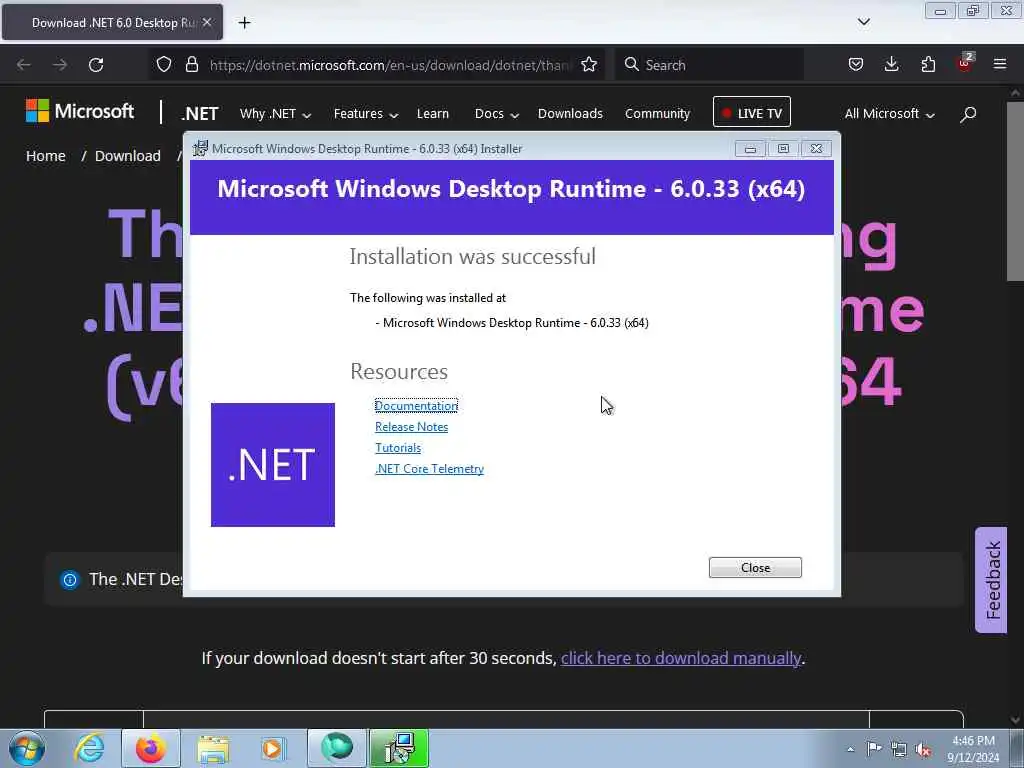Open the Action Center flag icon
Viewport: 1024px width, 768px height.
(874, 749)
